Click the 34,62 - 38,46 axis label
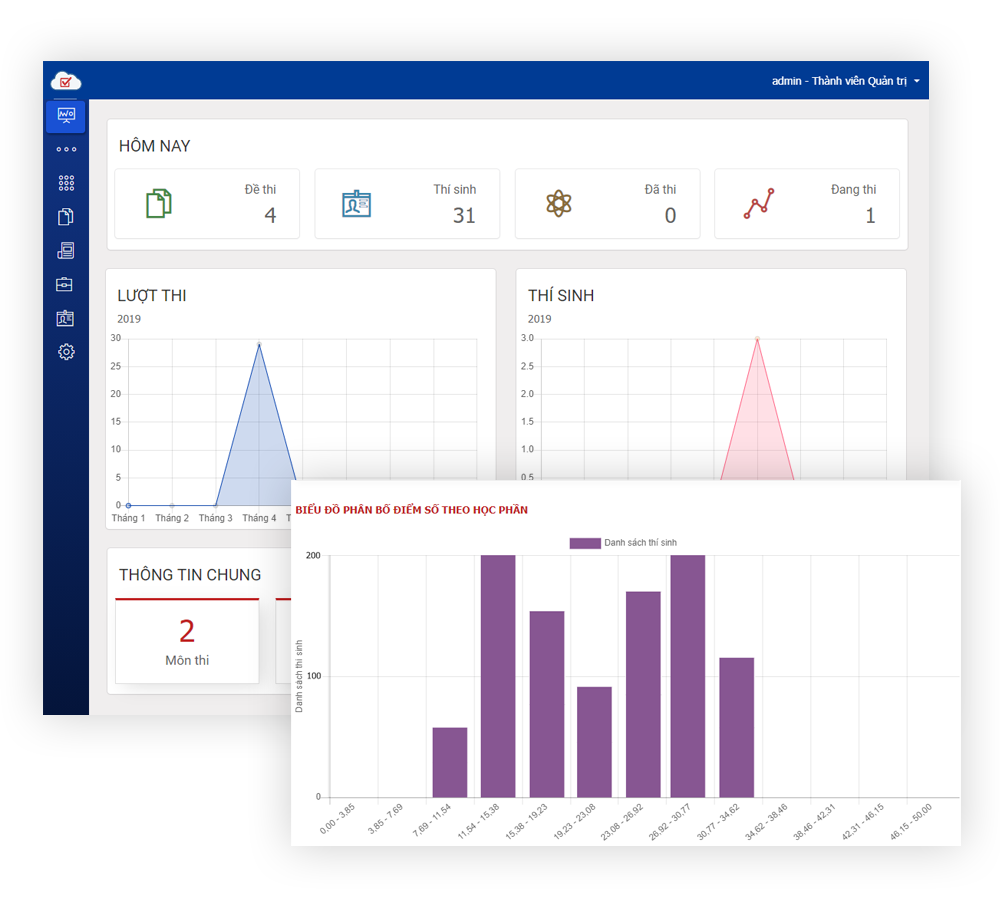The image size is (1000, 900). point(767,822)
